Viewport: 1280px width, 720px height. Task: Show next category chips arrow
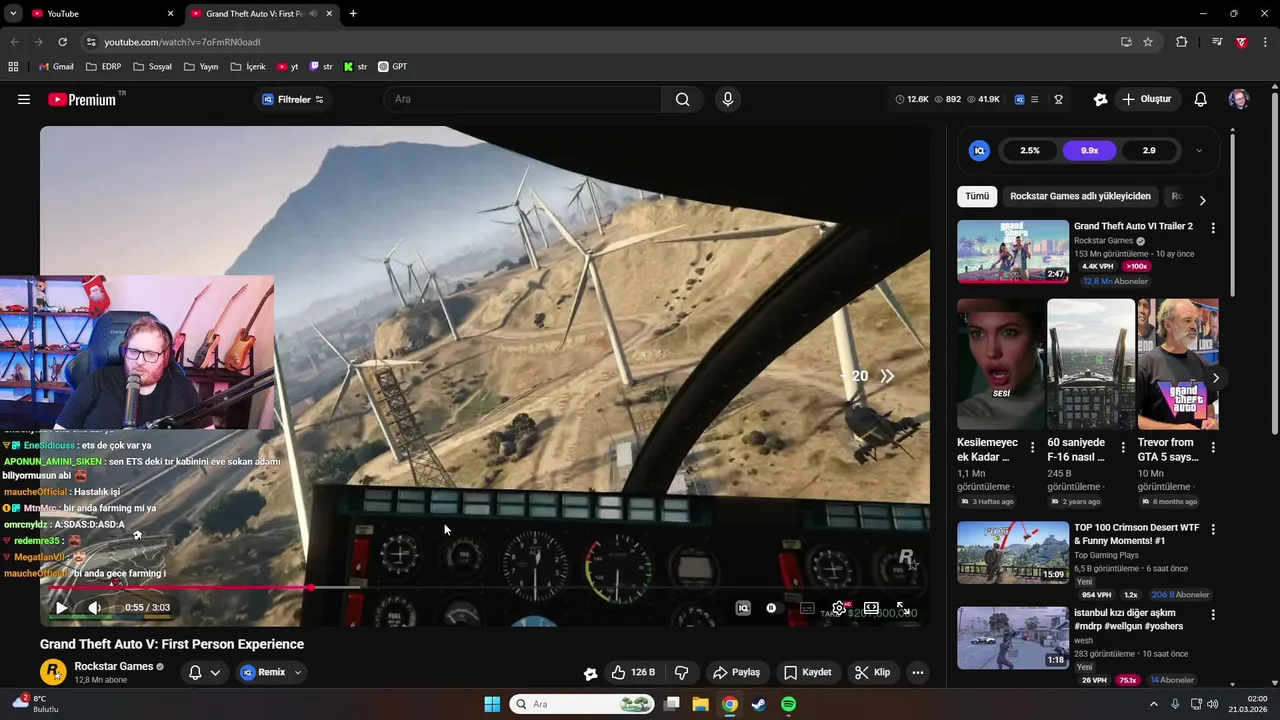pos(1202,200)
